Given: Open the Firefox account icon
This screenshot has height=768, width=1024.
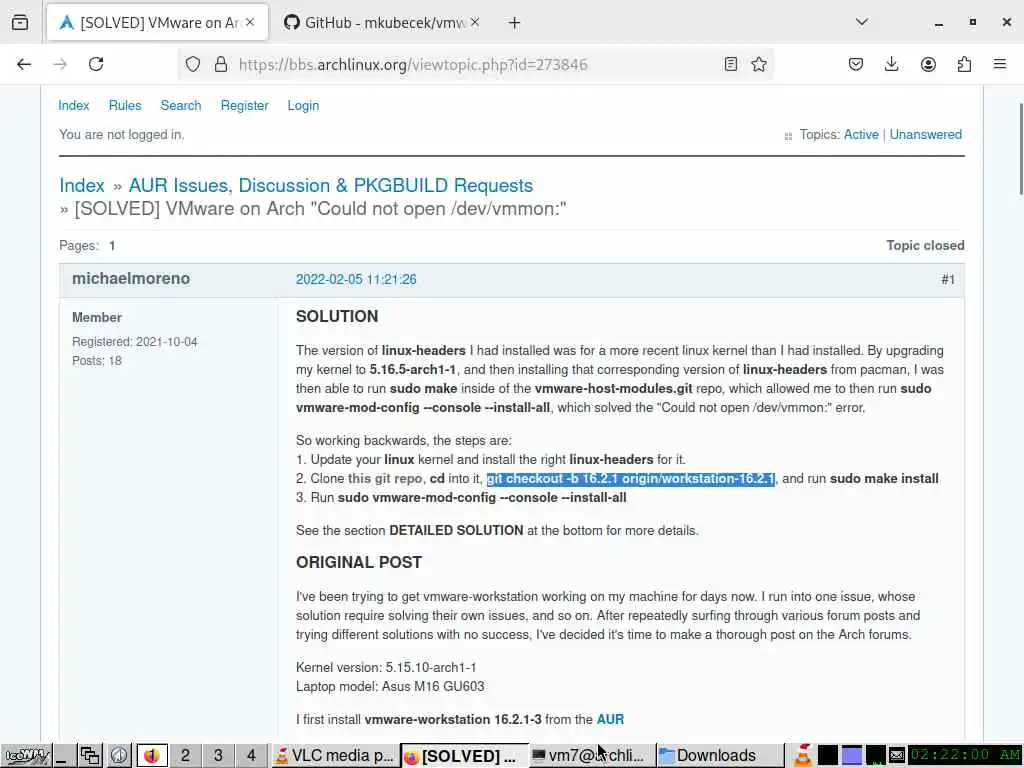Looking at the screenshot, I should tap(928, 64).
